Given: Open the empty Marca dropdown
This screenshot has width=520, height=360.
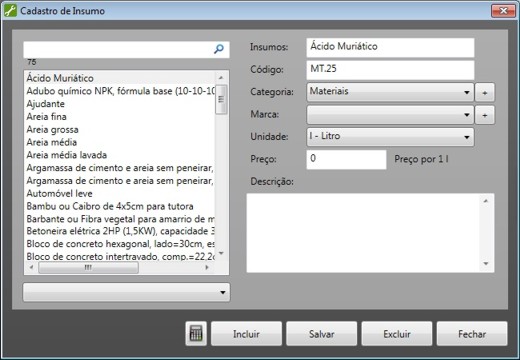Looking at the screenshot, I should click(x=390, y=115).
